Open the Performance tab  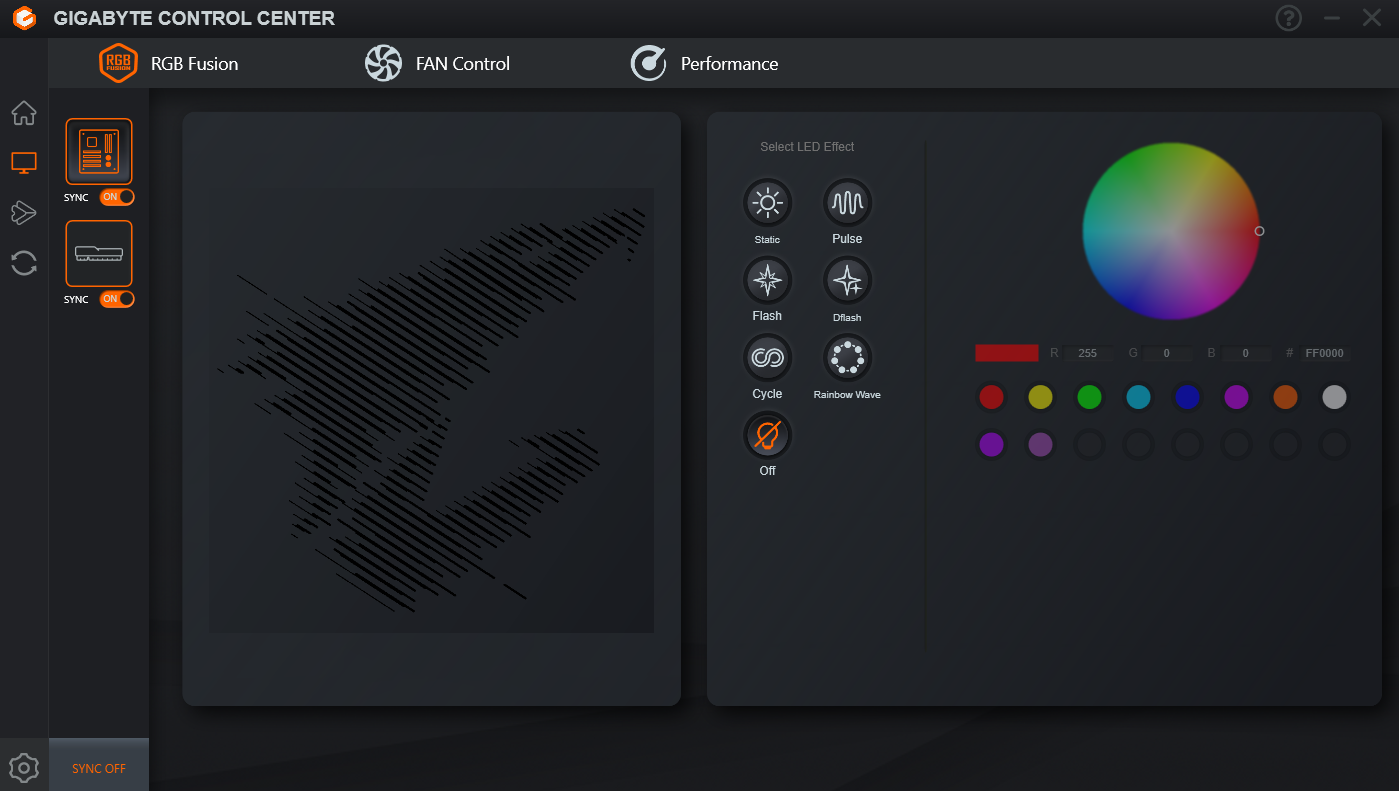click(704, 63)
